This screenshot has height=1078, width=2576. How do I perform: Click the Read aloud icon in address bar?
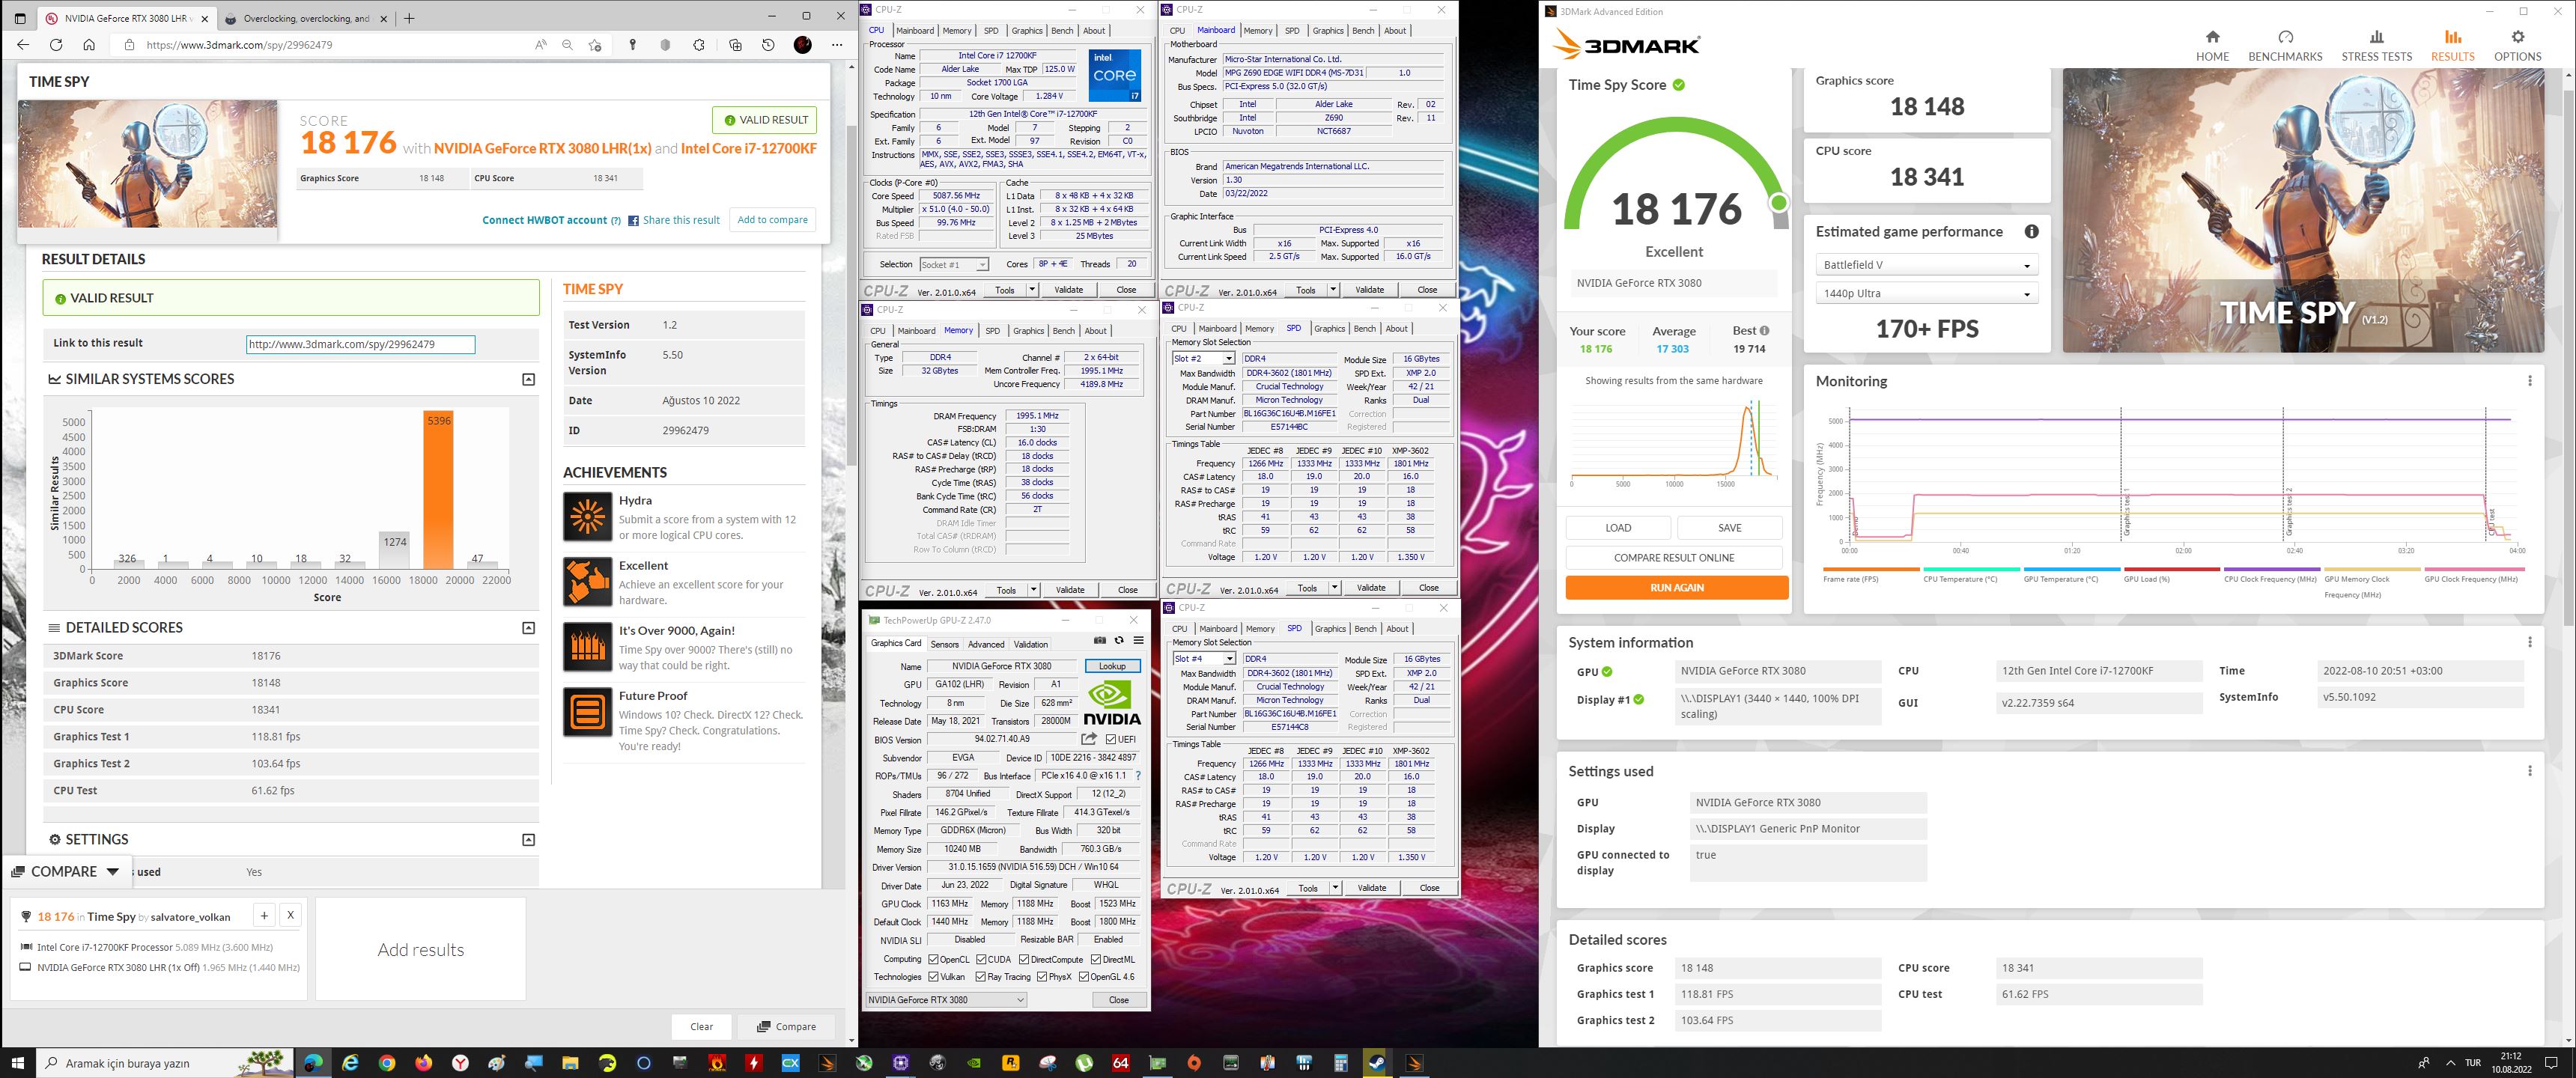(x=541, y=45)
